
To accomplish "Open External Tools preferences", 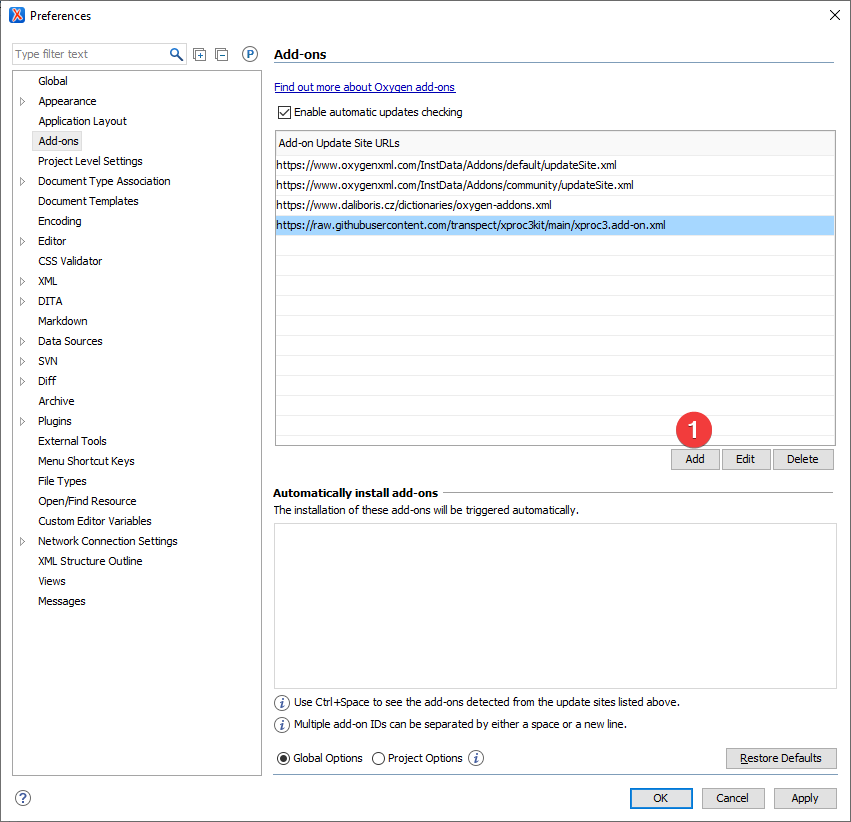I will 72,441.
